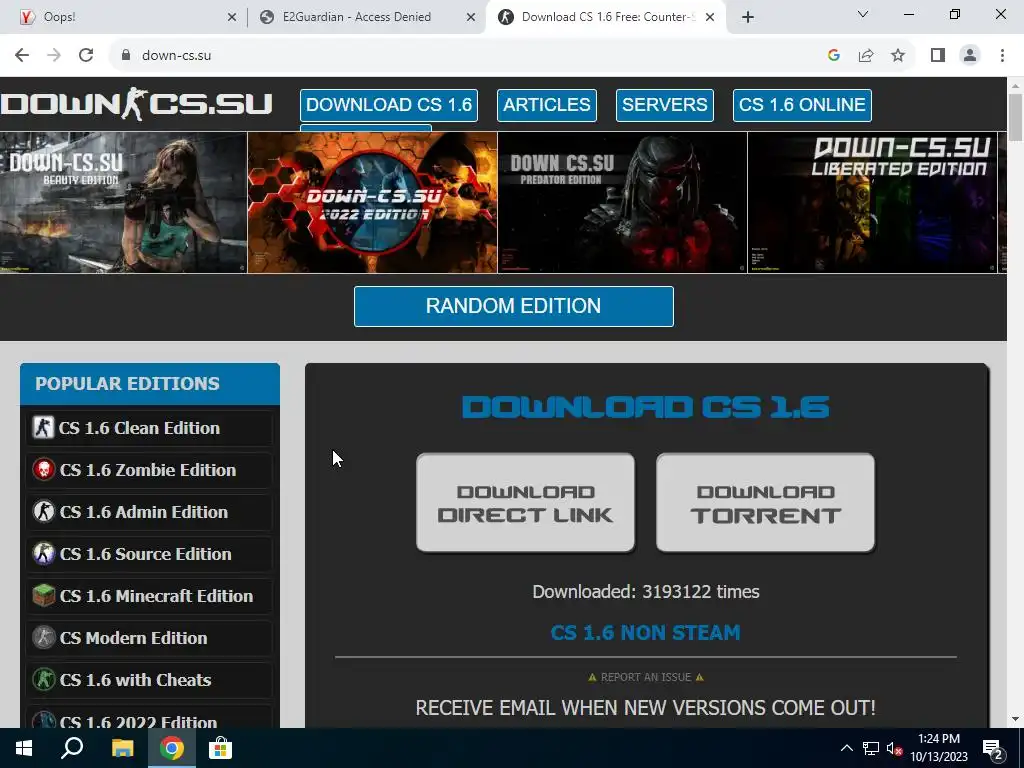Open Microsoft Store from the taskbar
The image size is (1024, 768).
pos(221,748)
